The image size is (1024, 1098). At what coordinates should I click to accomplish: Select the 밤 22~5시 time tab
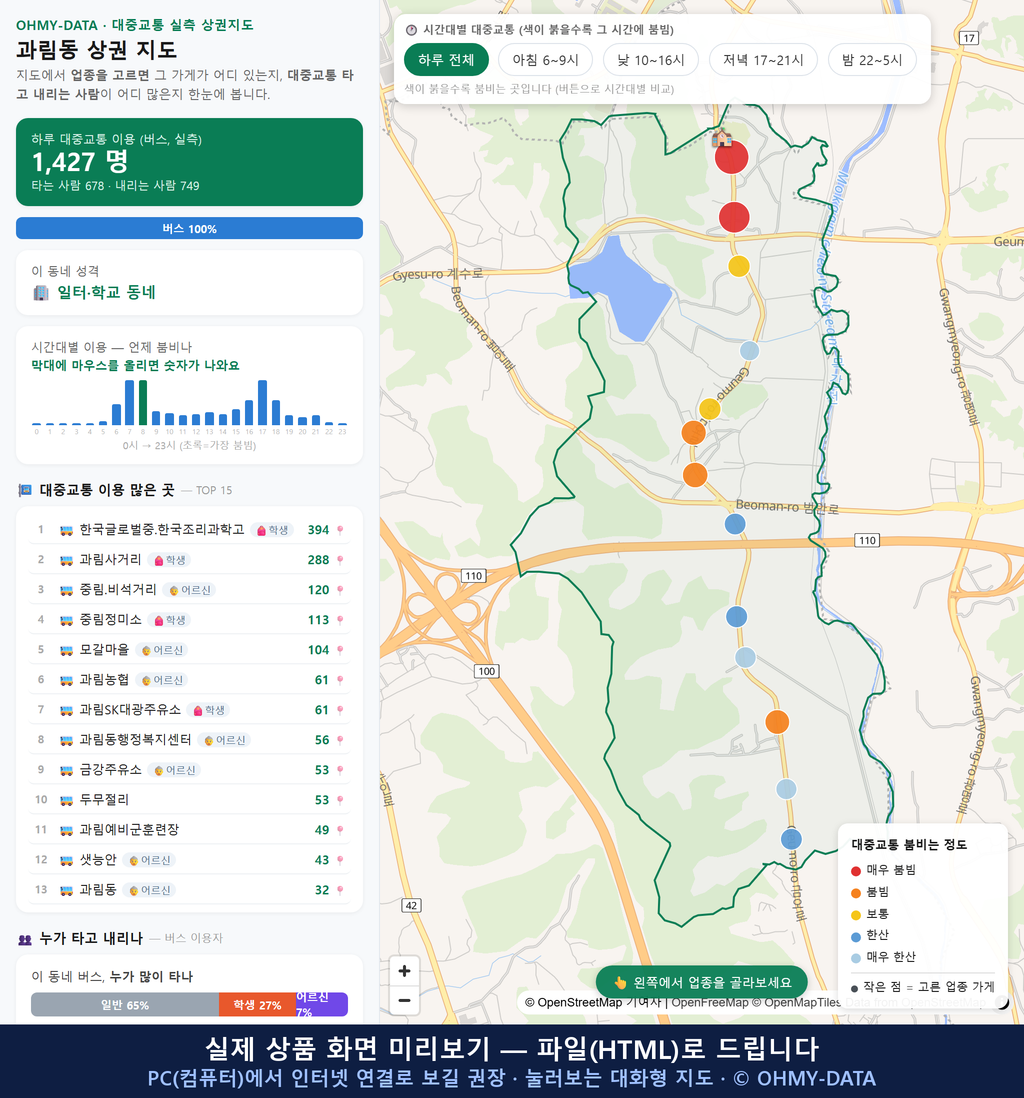[x=872, y=60]
